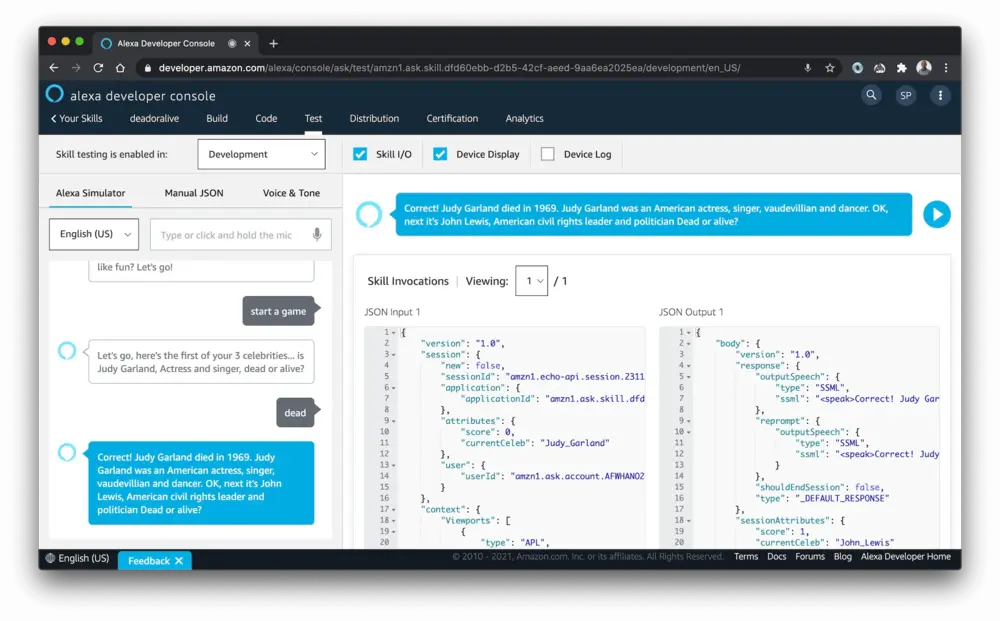1000x621 pixels.
Task: Open the Development stage dropdown
Action: click(x=261, y=154)
